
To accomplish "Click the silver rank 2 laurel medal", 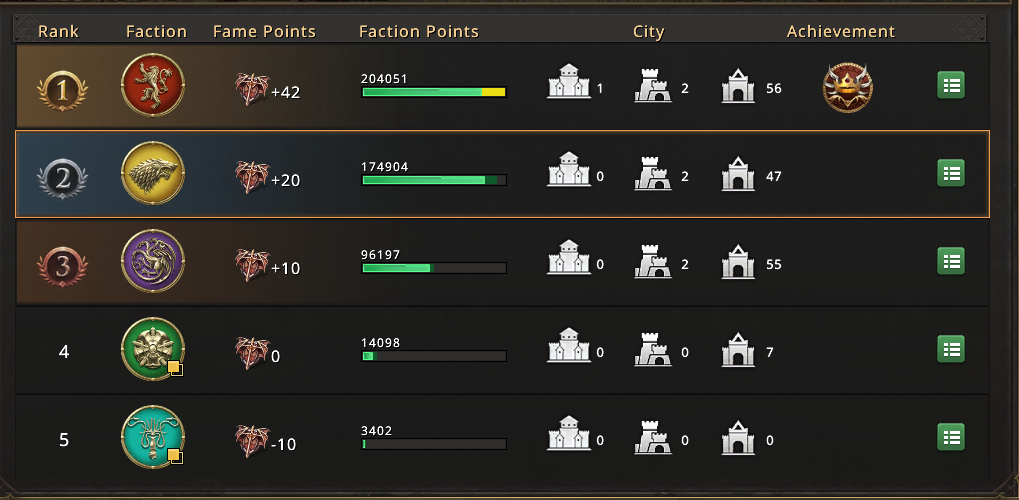I will pyautogui.click(x=63, y=177).
